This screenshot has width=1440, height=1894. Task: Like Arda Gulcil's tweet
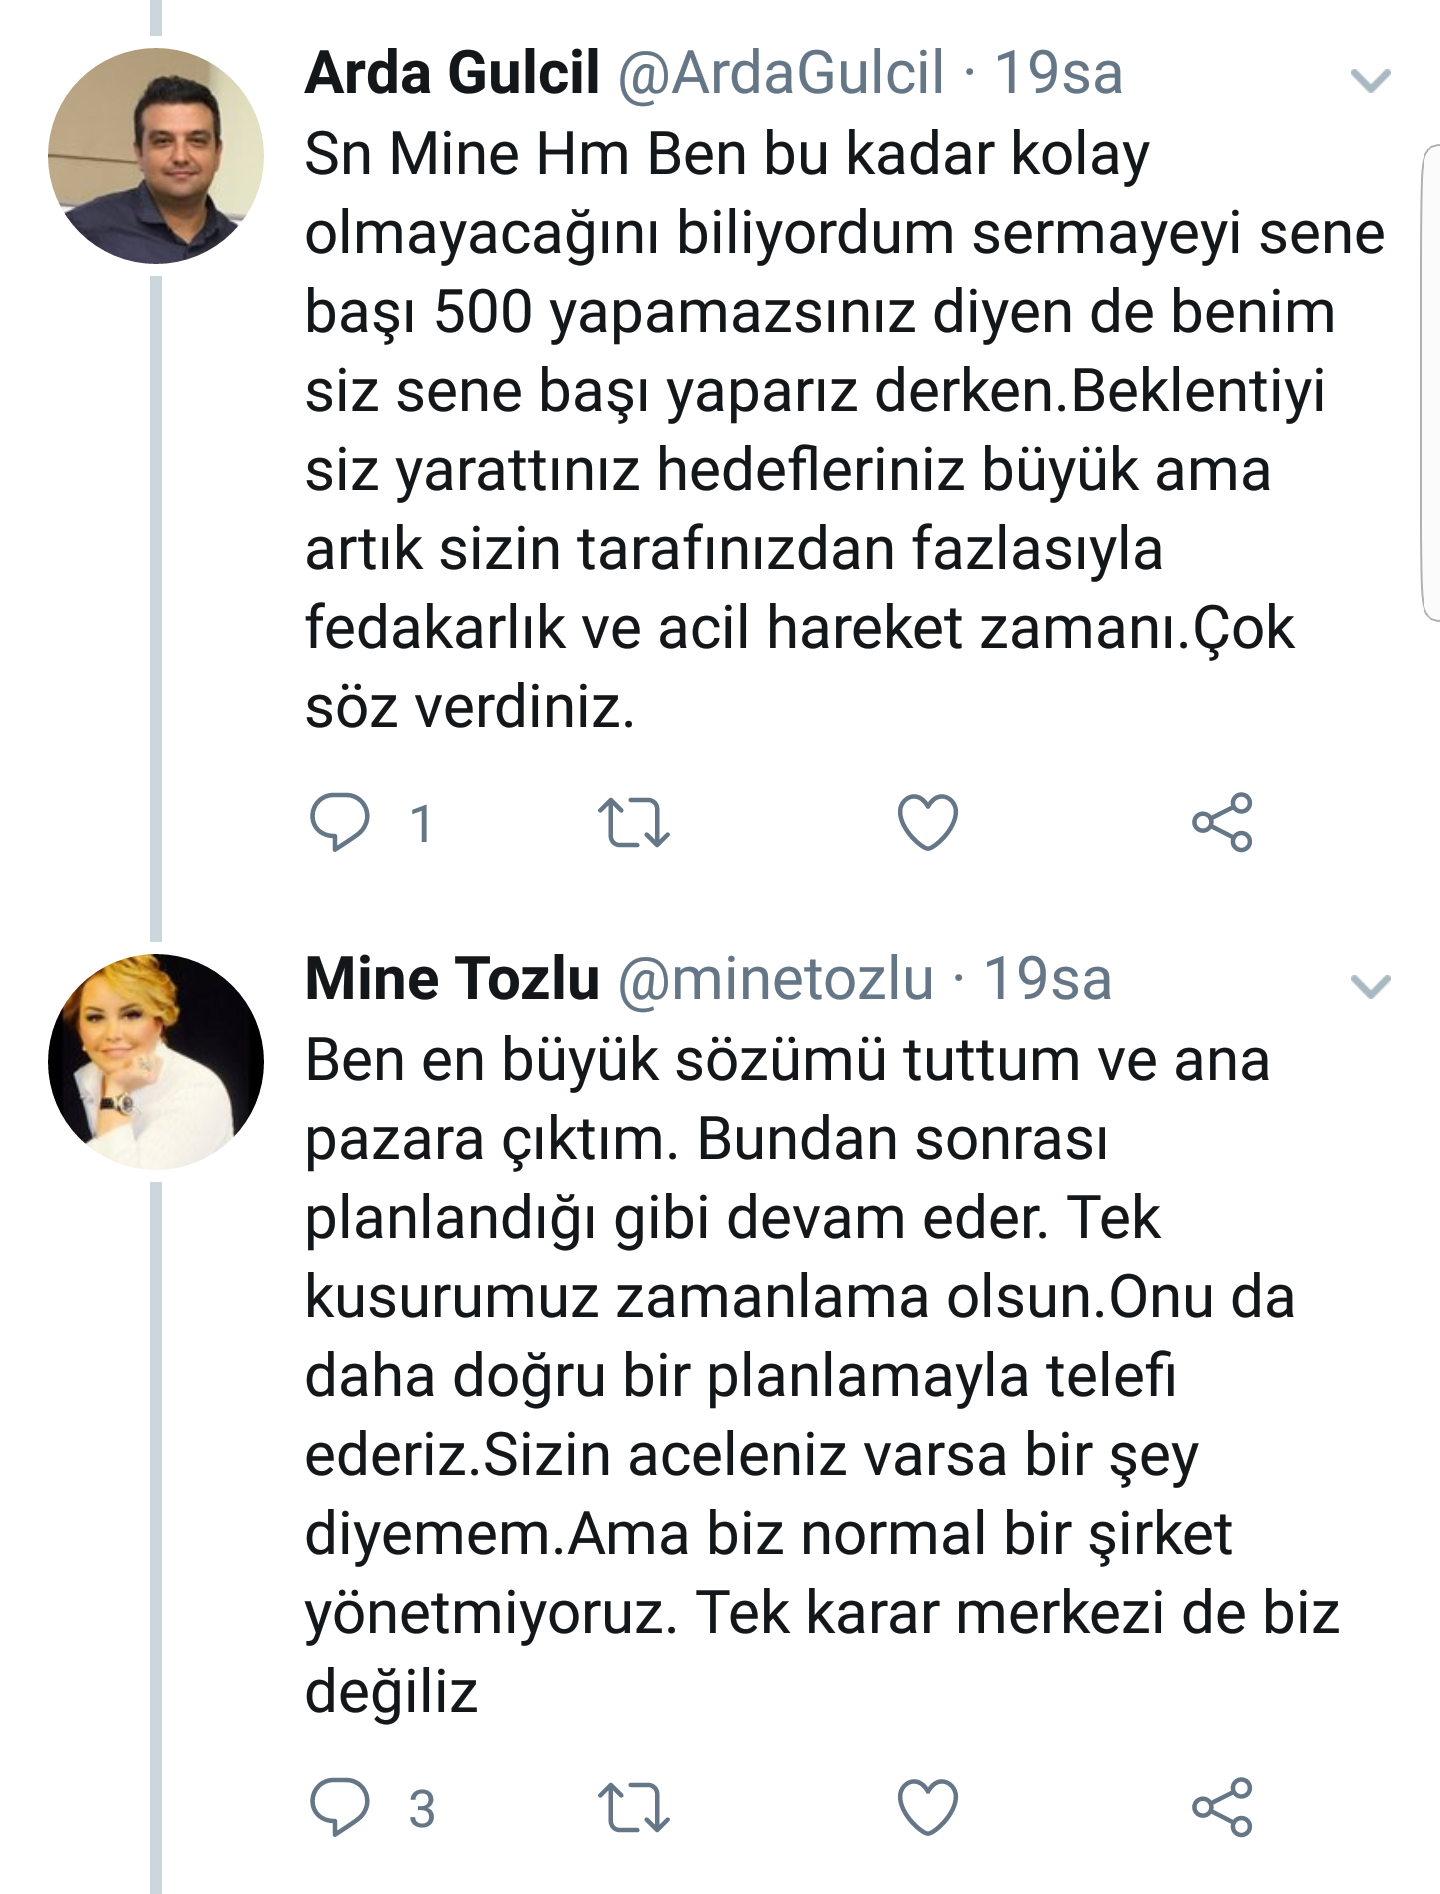(x=928, y=822)
